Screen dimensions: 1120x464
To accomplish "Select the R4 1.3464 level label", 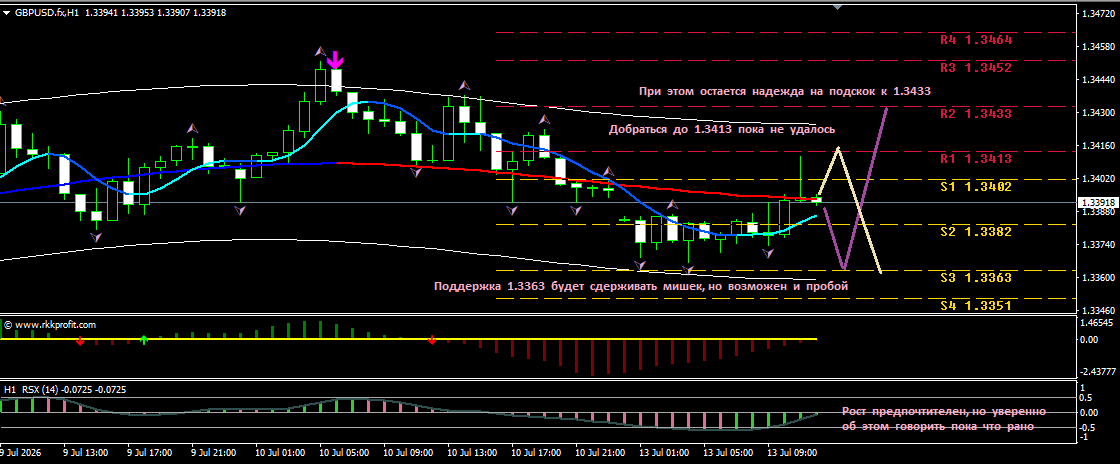I will 976,40.
